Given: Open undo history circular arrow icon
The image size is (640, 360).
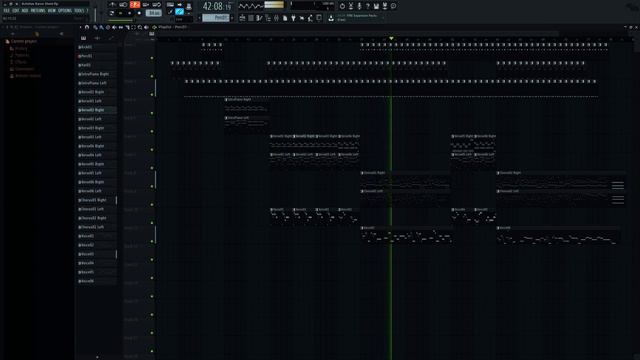Looking at the screenshot, I should point(342,6).
